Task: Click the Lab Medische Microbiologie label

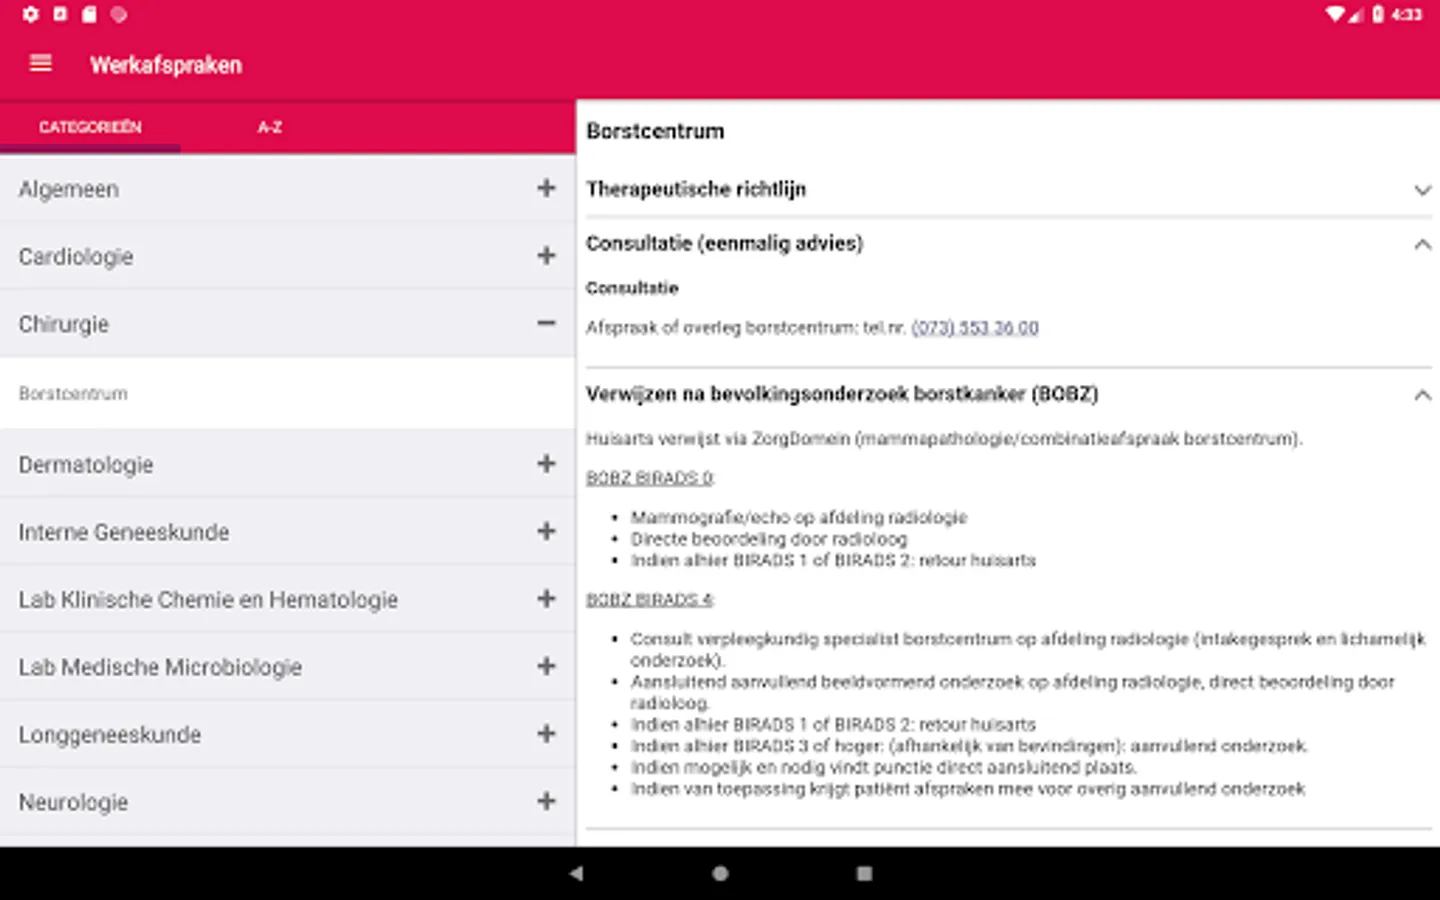Action: click(160, 667)
